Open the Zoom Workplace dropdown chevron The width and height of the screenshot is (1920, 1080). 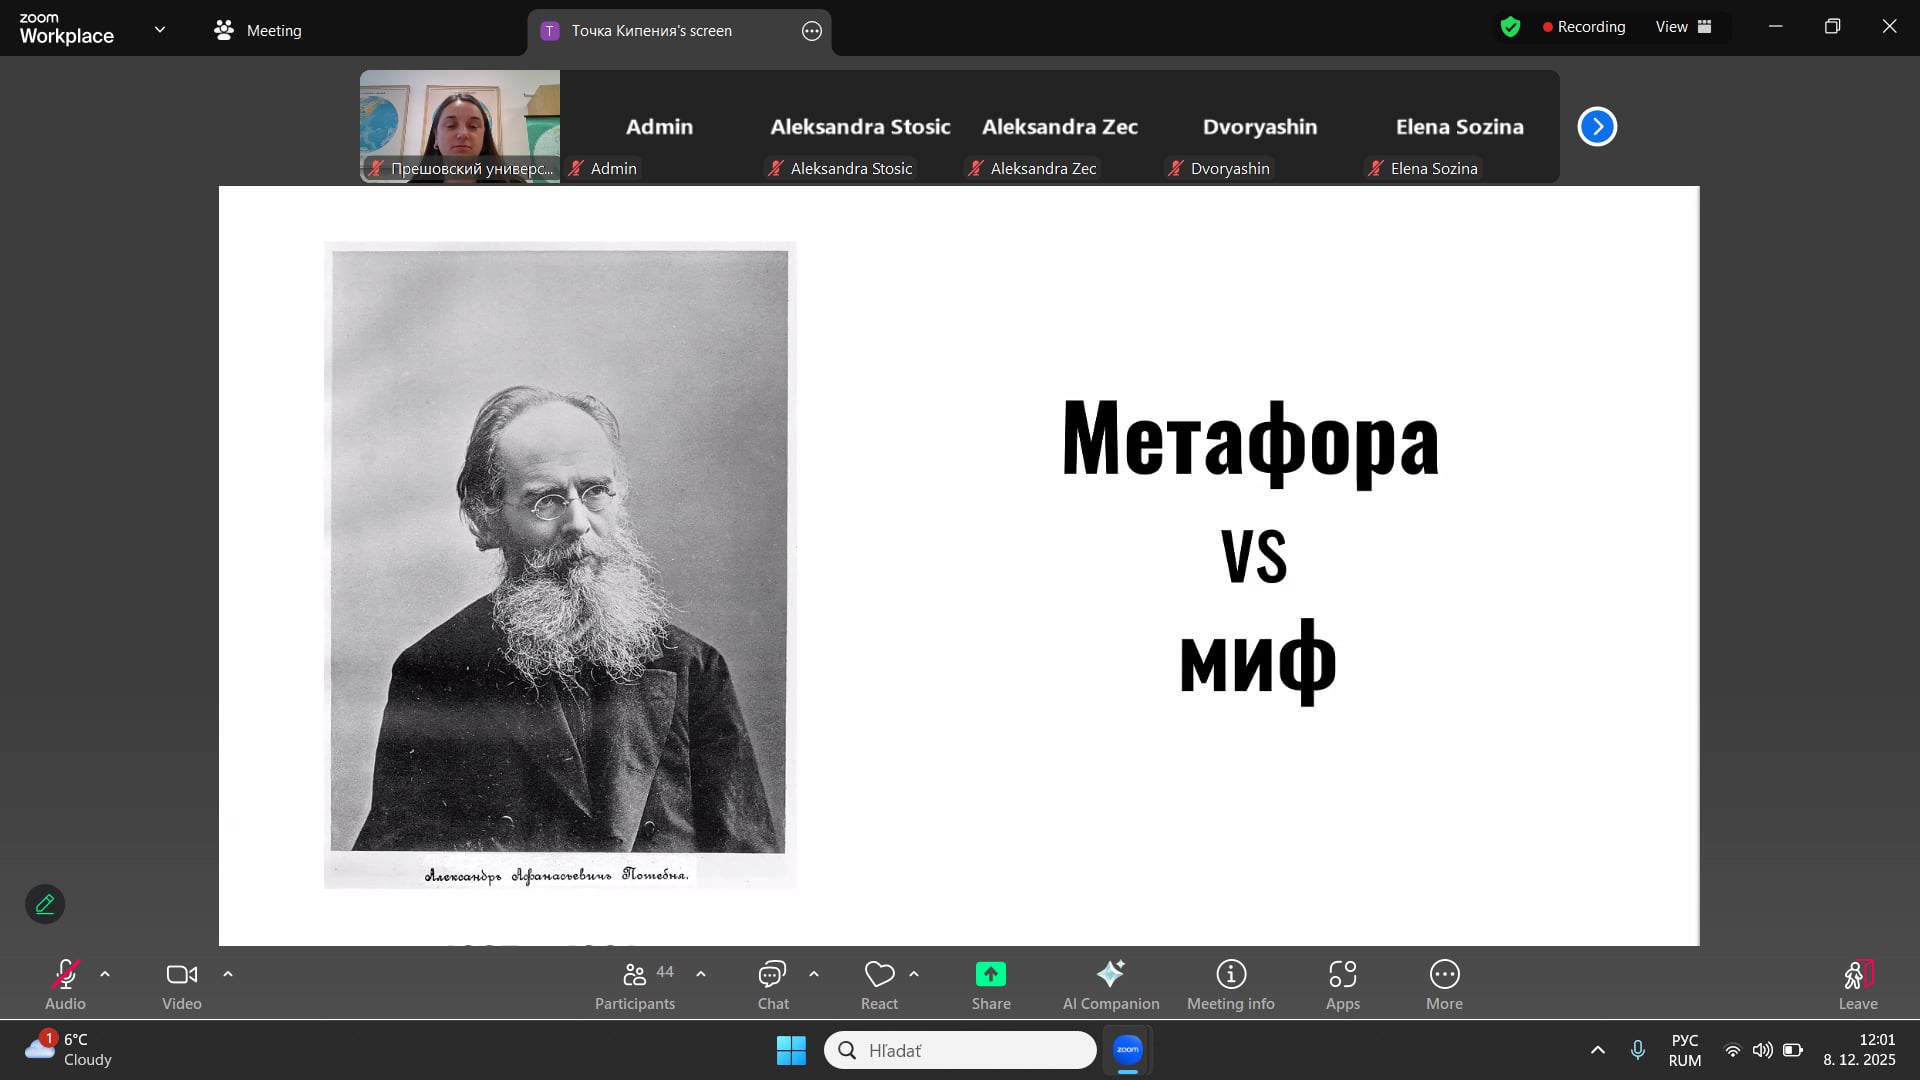click(160, 29)
